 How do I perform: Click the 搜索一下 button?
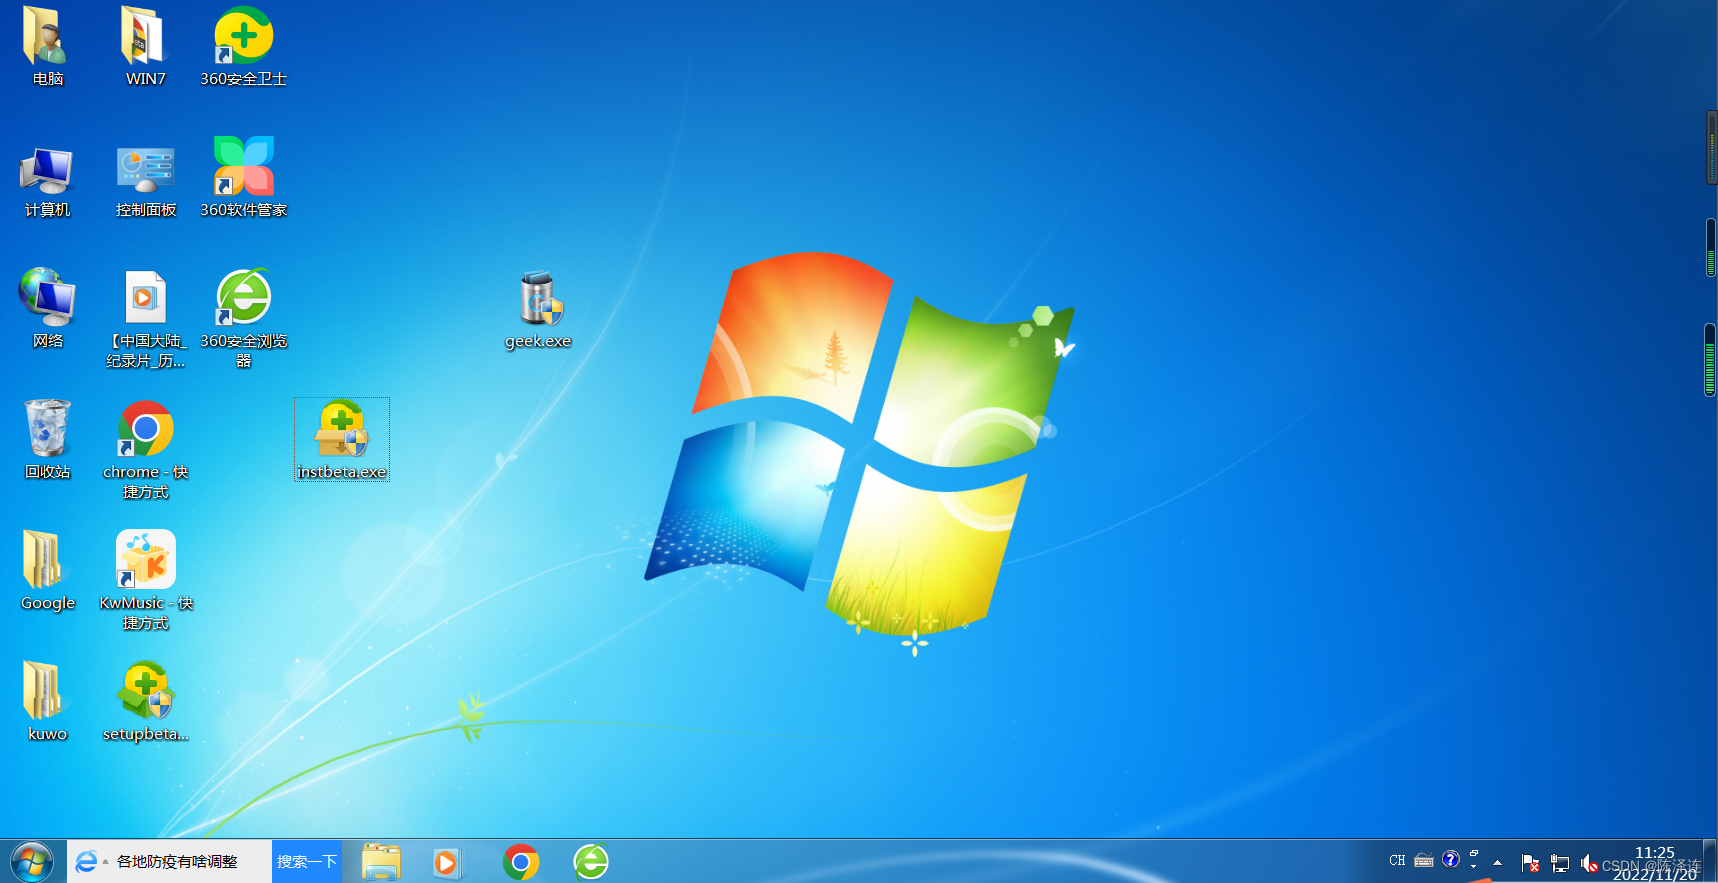307,861
